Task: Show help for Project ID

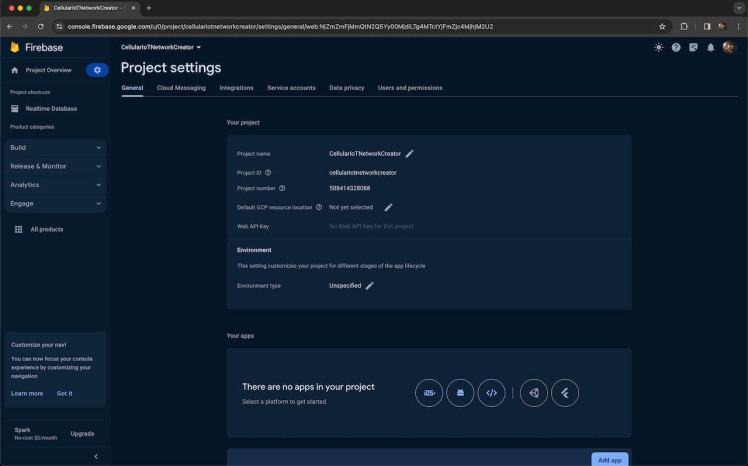Action: [268, 173]
